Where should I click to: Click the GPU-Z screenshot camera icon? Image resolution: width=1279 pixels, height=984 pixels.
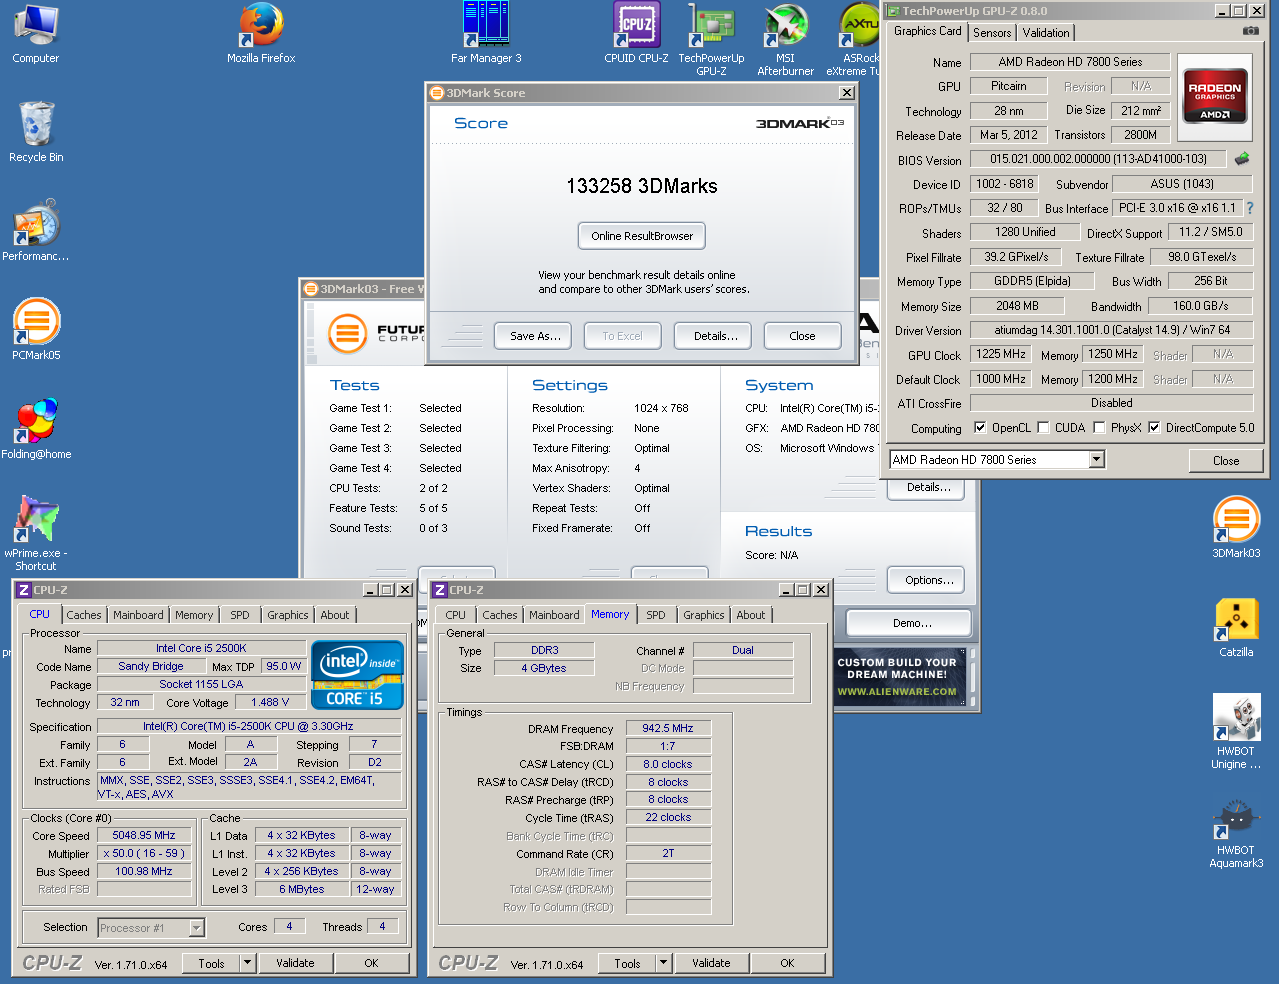(1250, 31)
